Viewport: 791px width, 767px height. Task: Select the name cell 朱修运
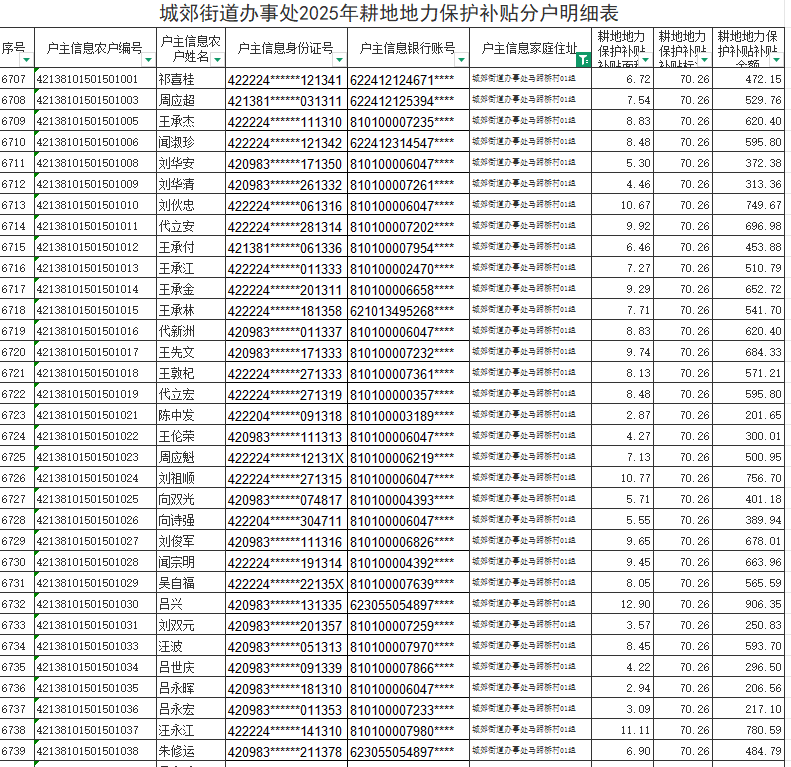[191, 751]
